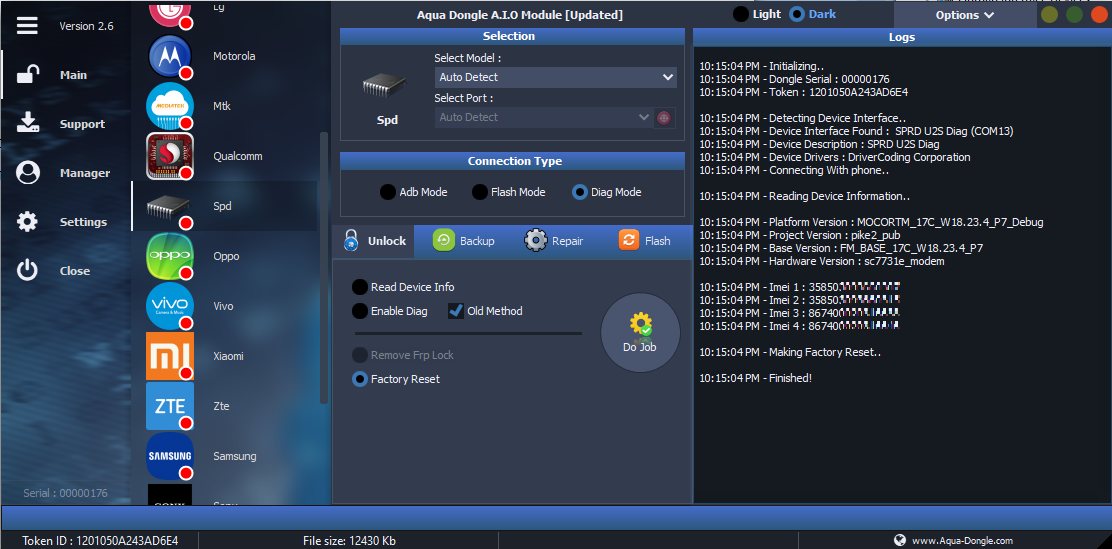This screenshot has width=1112, height=549.
Task: Click the Hardware Version sc7731e_modem log line
Action: tap(822, 261)
